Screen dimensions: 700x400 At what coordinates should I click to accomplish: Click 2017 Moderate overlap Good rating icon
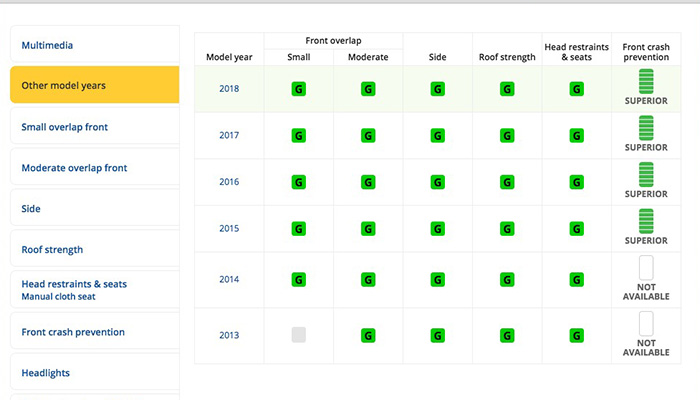(x=368, y=135)
